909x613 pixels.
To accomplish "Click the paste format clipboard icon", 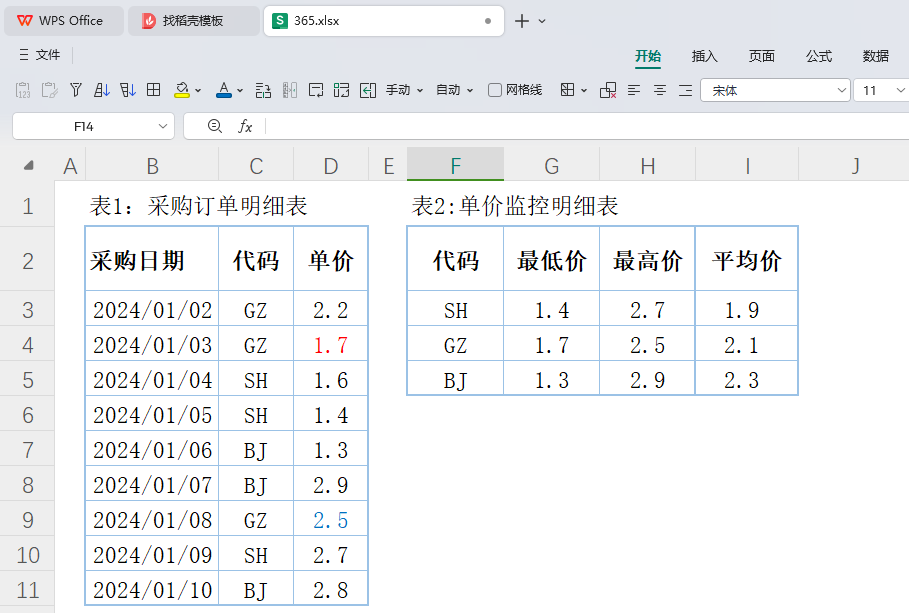I will pyautogui.click(x=49, y=90).
